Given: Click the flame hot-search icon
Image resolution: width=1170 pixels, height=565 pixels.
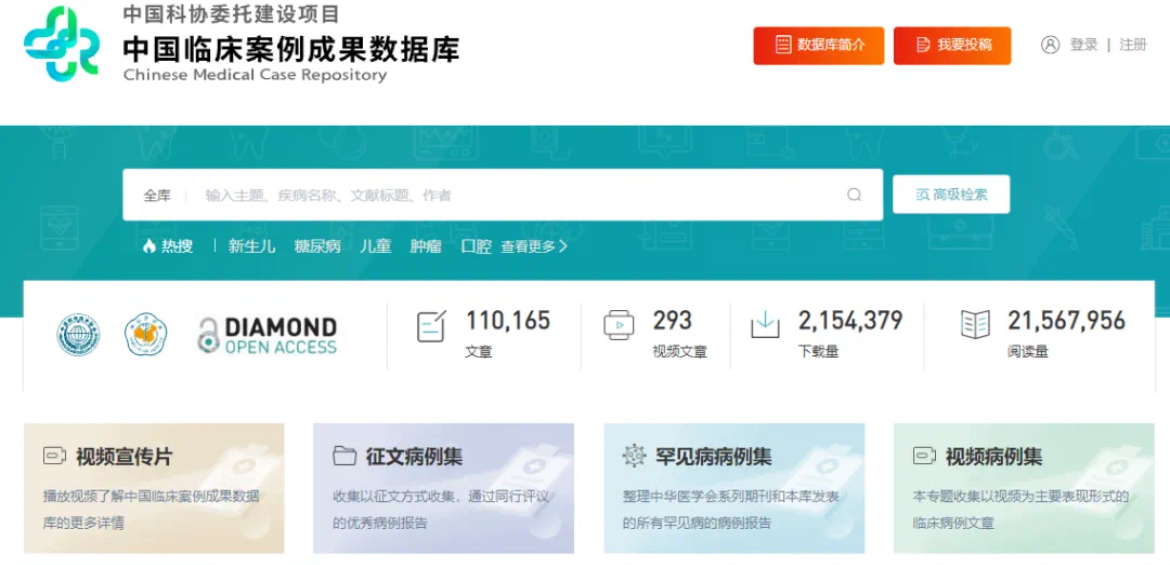Looking at the screenshot, I should [x=149, y=246].
